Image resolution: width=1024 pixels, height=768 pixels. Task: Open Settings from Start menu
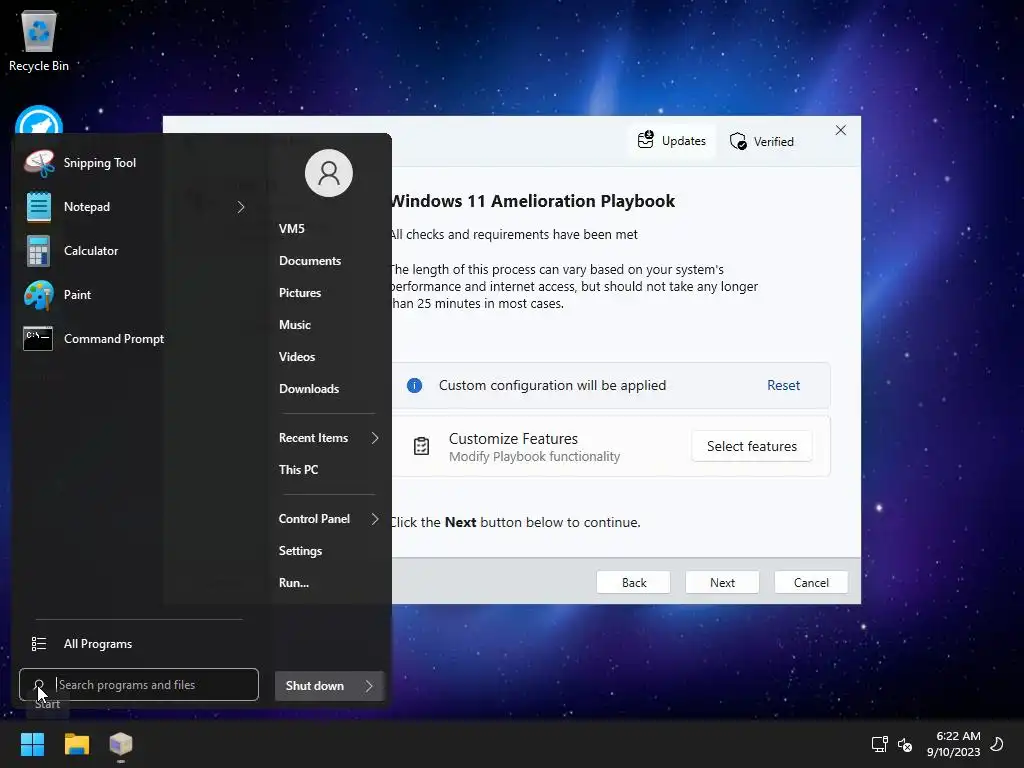pyautogui.click(x=300, y=551)
